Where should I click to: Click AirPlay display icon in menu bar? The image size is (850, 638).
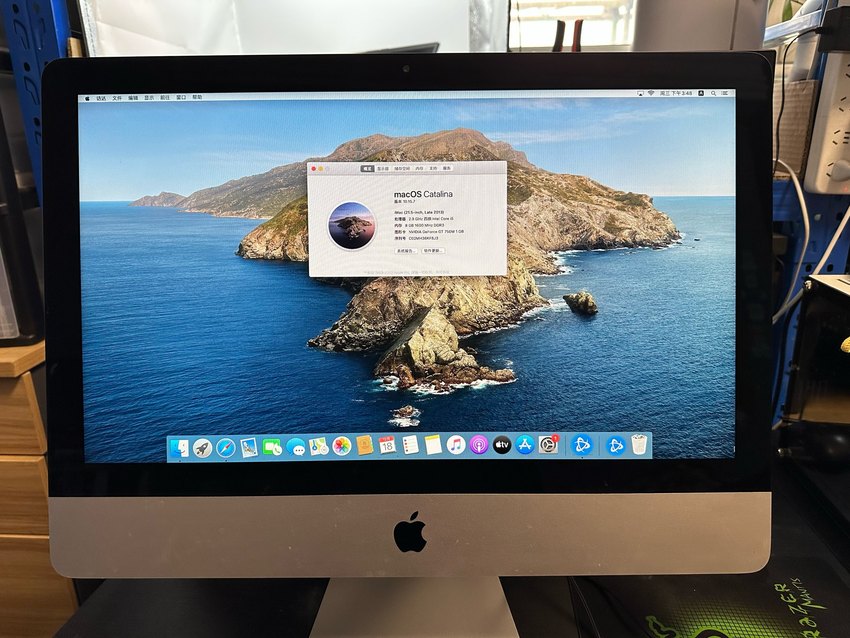click(640, 93)
